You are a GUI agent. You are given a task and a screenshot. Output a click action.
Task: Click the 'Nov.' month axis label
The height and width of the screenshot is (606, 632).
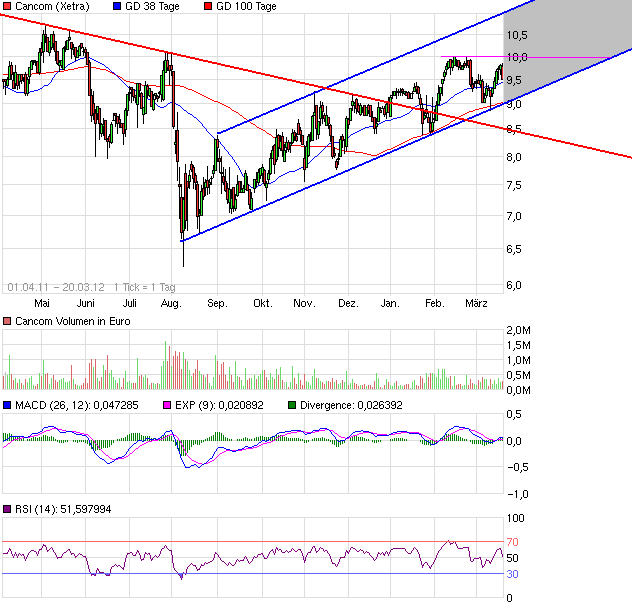(x=304, y=303)
